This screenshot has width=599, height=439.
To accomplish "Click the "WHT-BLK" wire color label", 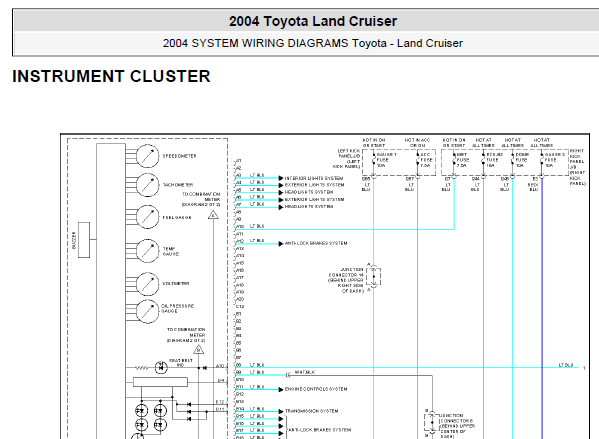I will click(305, 372).
